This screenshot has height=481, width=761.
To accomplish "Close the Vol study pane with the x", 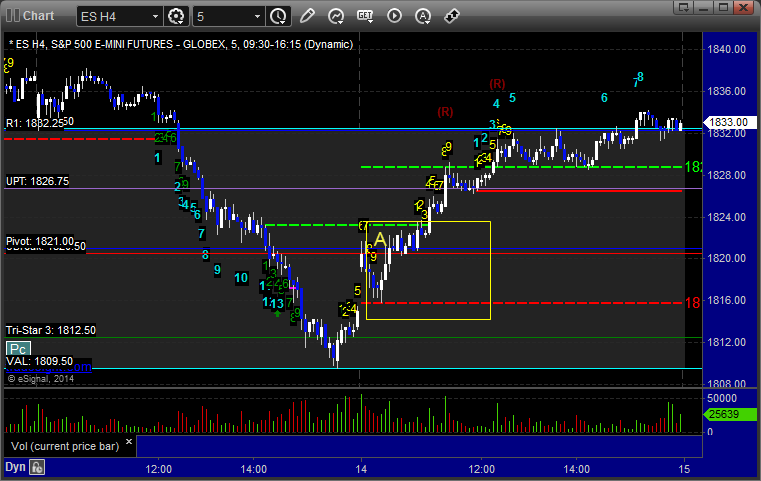I will pyautogui.click(x=129, y=442).
